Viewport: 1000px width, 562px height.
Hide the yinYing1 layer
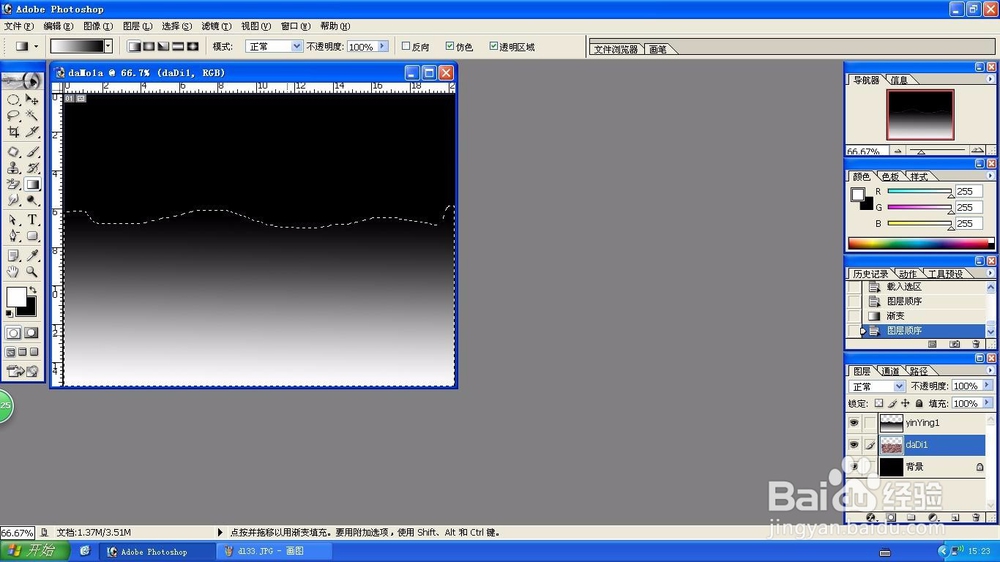[x=854, y=422]
